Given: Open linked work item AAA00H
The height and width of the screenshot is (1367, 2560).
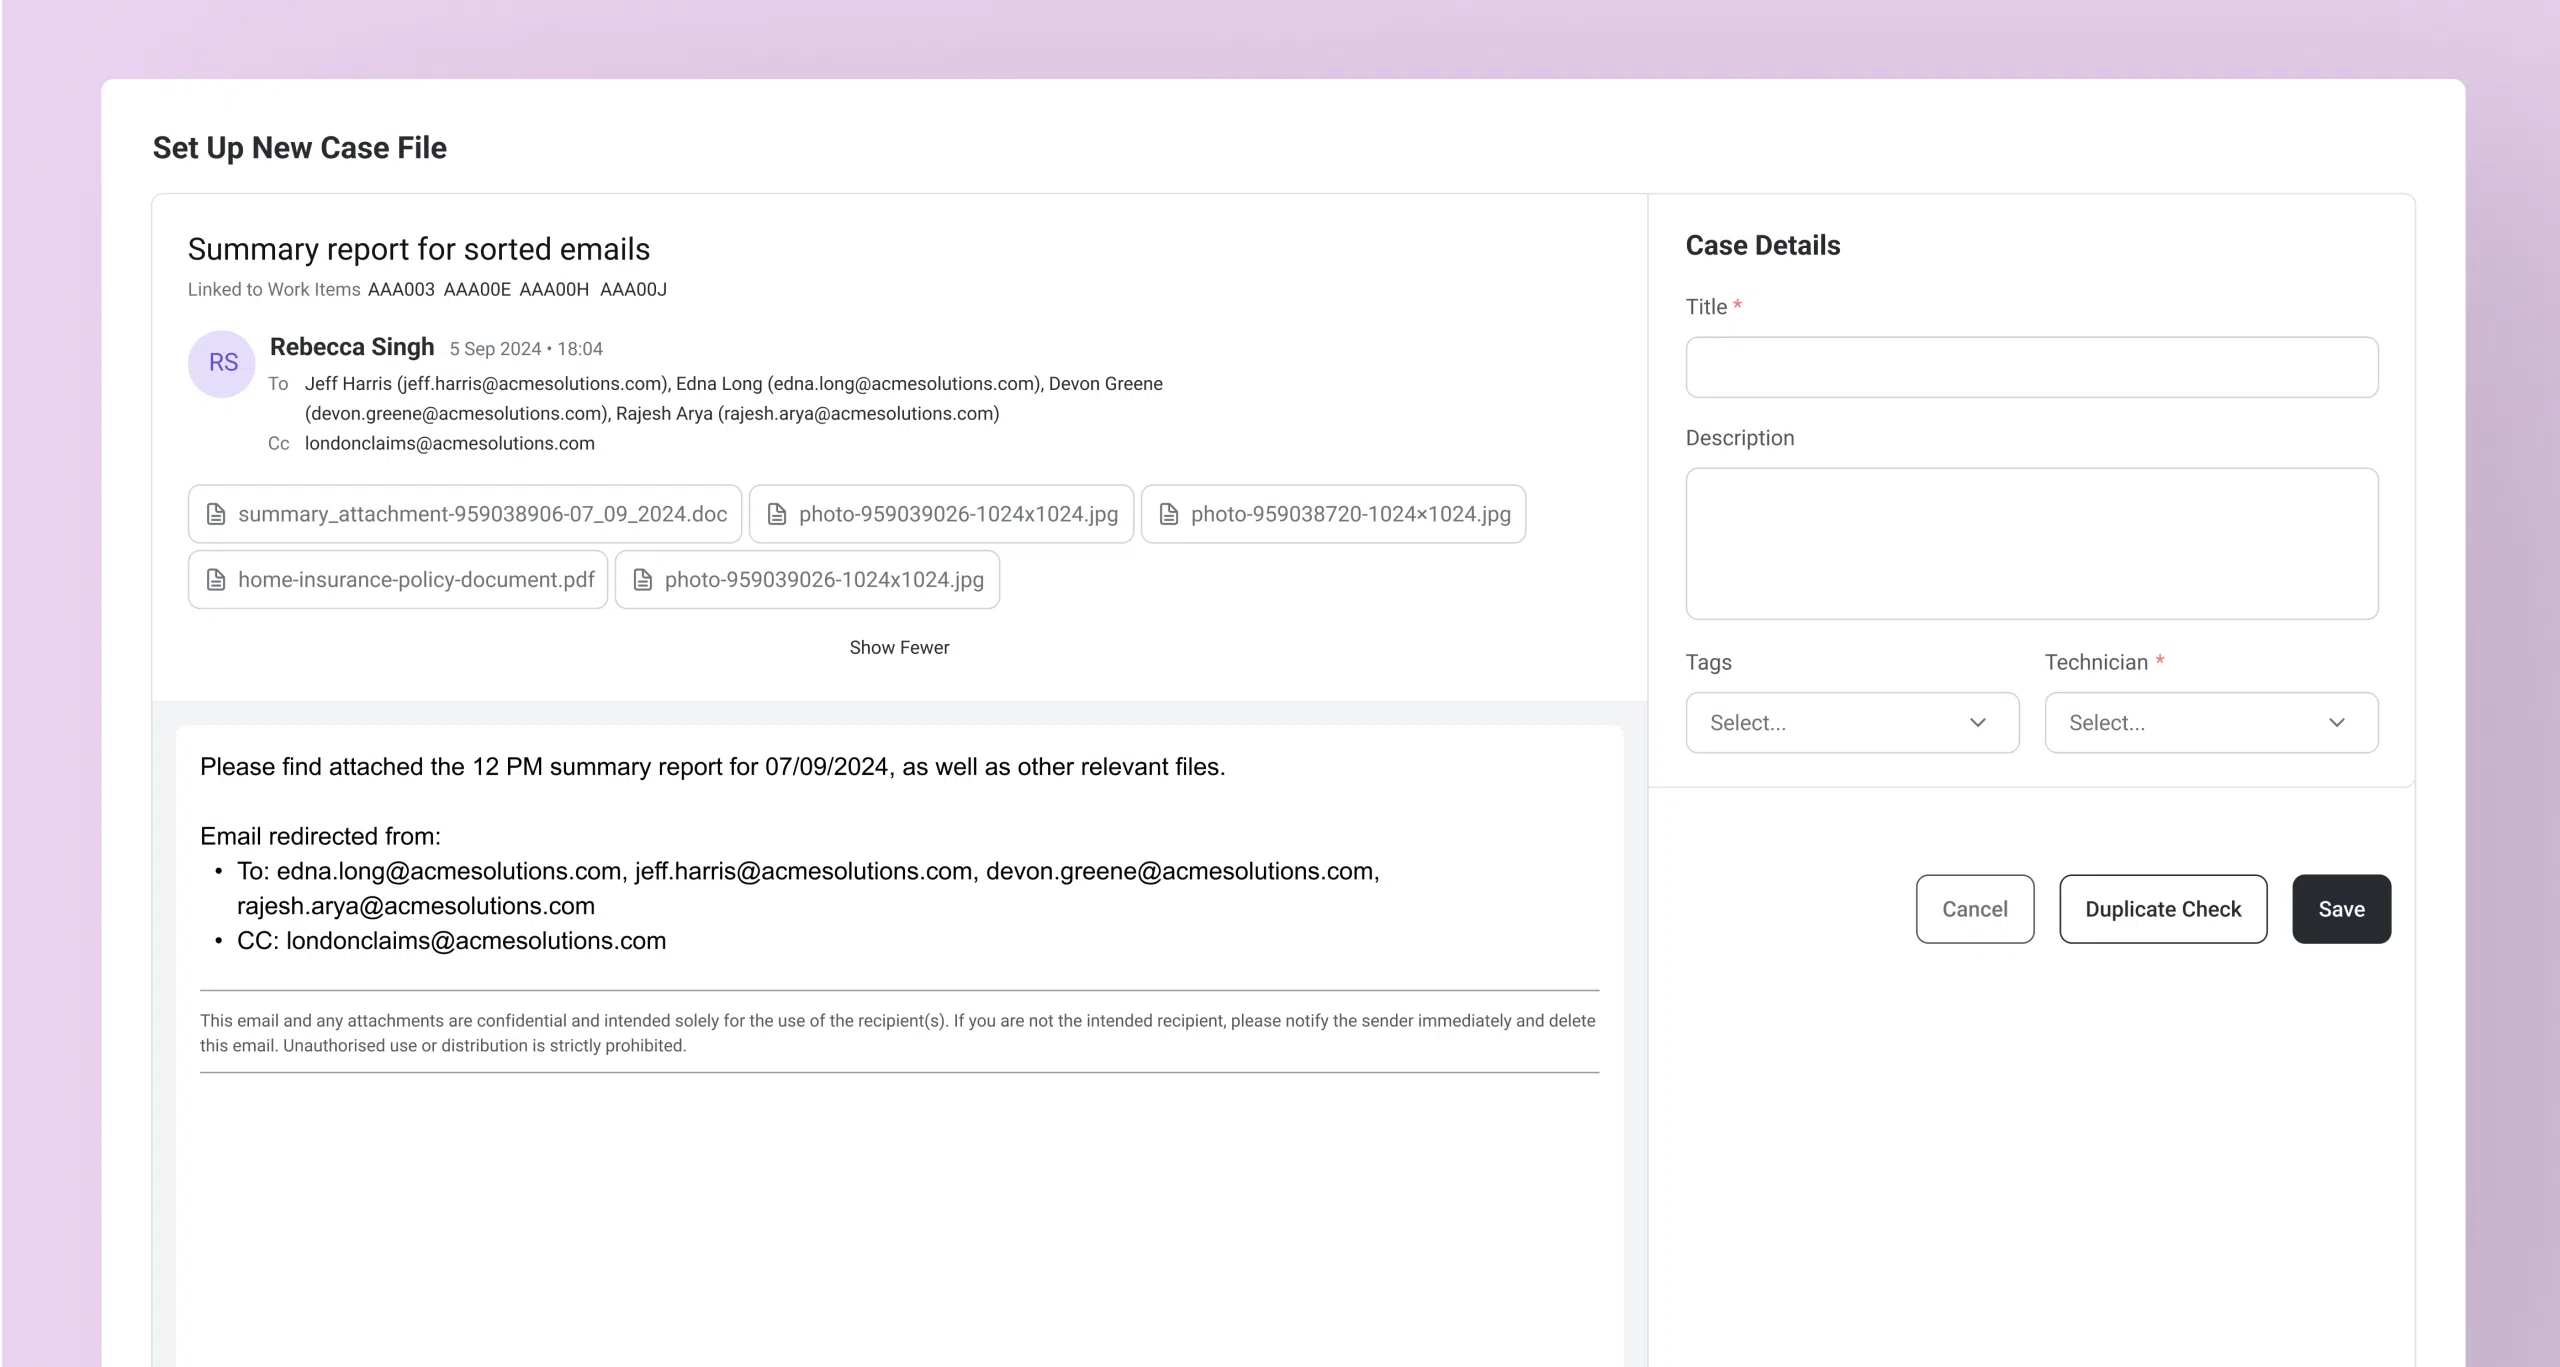Looking at the screenshot, I should coord(554,290).
